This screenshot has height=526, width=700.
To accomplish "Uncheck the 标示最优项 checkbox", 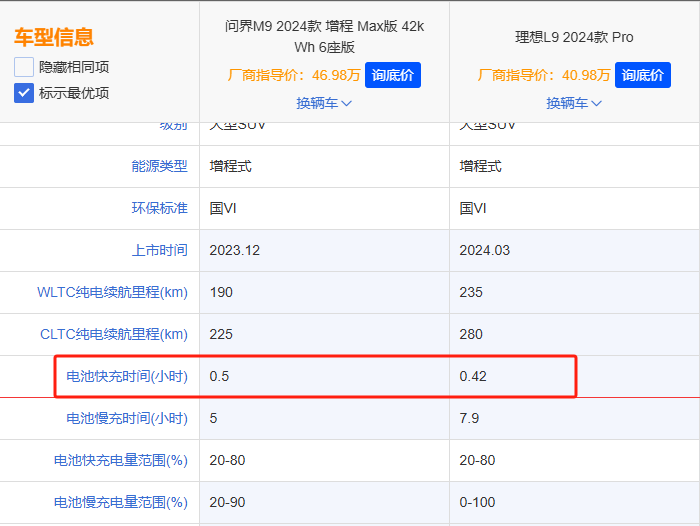I will [24, 93].
